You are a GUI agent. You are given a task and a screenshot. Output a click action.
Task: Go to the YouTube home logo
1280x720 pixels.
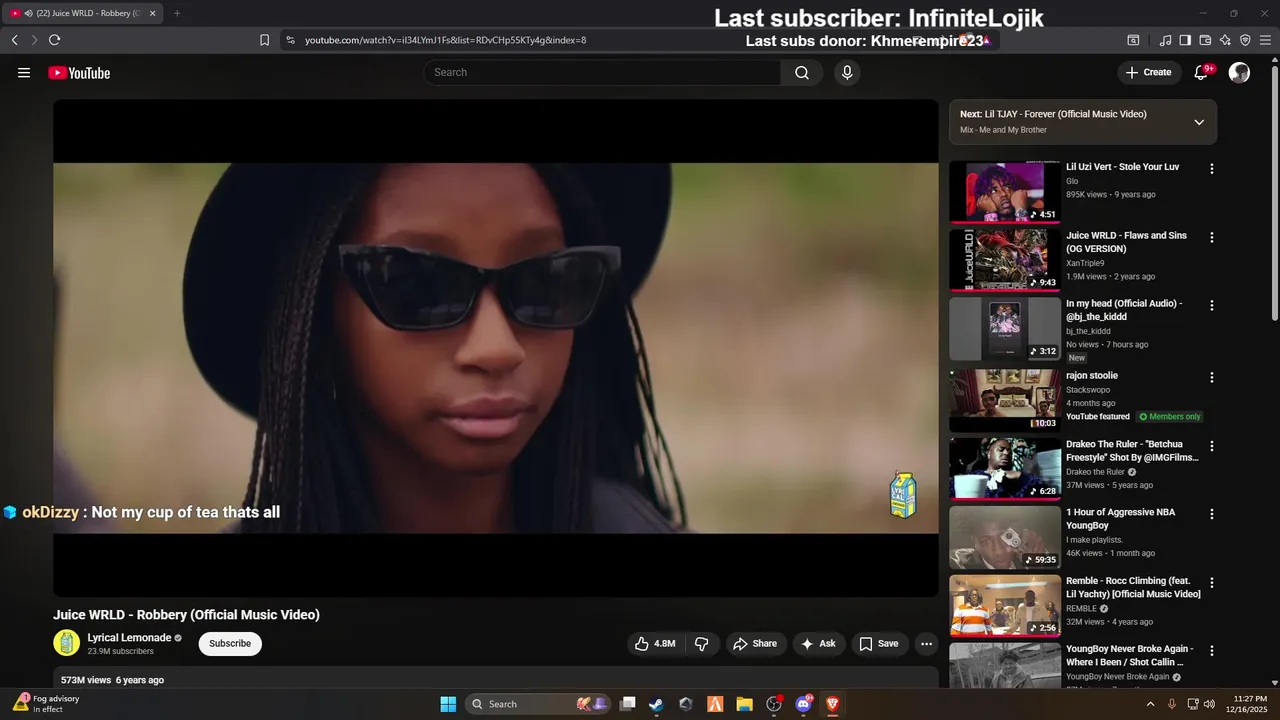(x=79, y=73)
